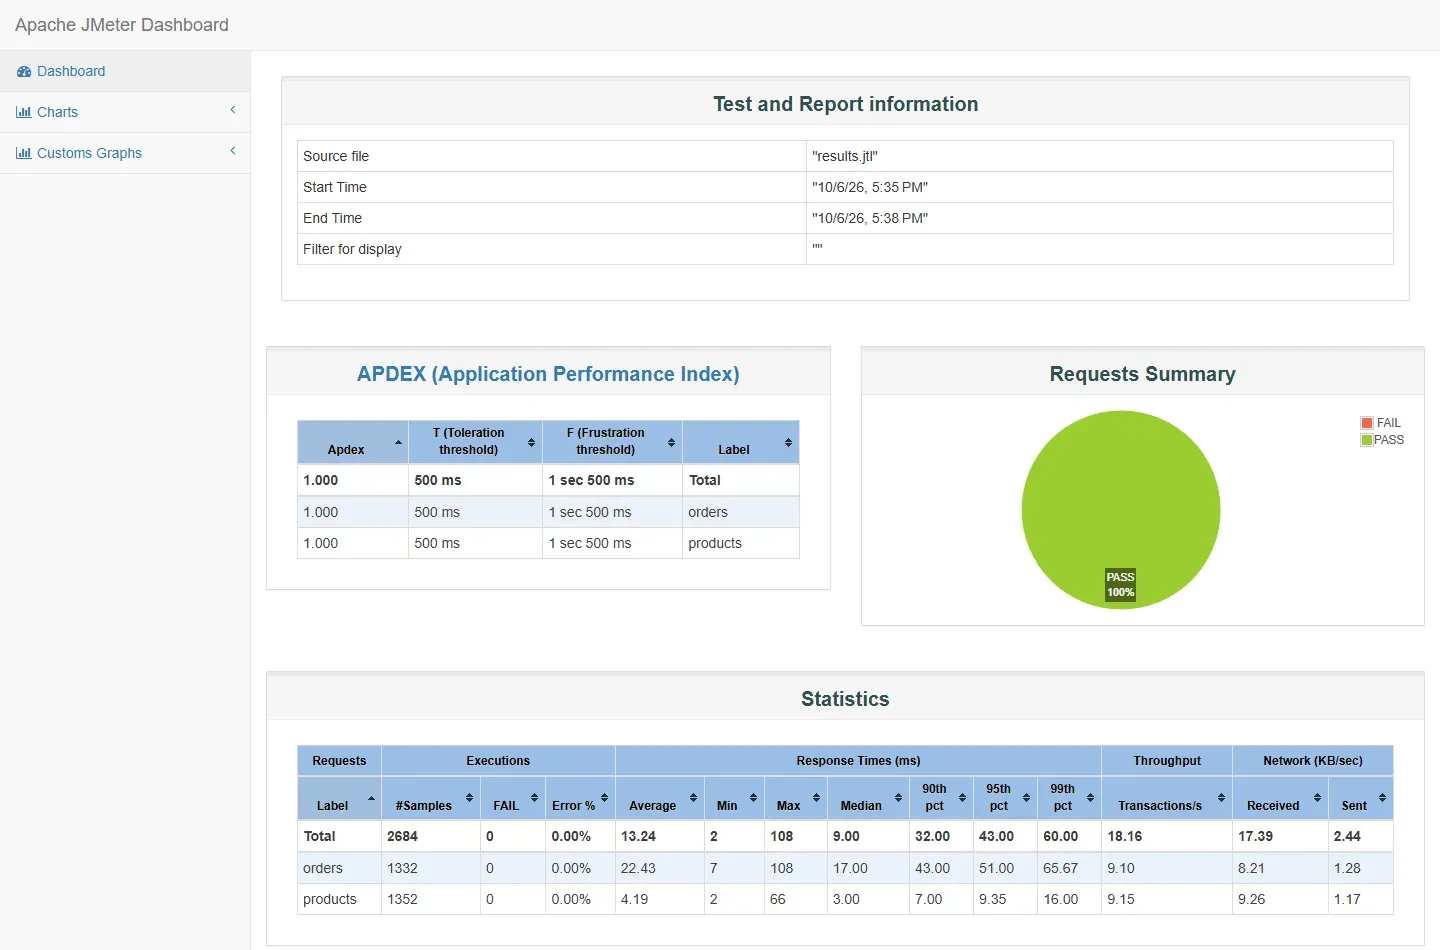The width and height of the screenshot is (1440, 950).
Task: Click the orders row label in Statistics
Action: pyautogui.click(x=323, y=868)
